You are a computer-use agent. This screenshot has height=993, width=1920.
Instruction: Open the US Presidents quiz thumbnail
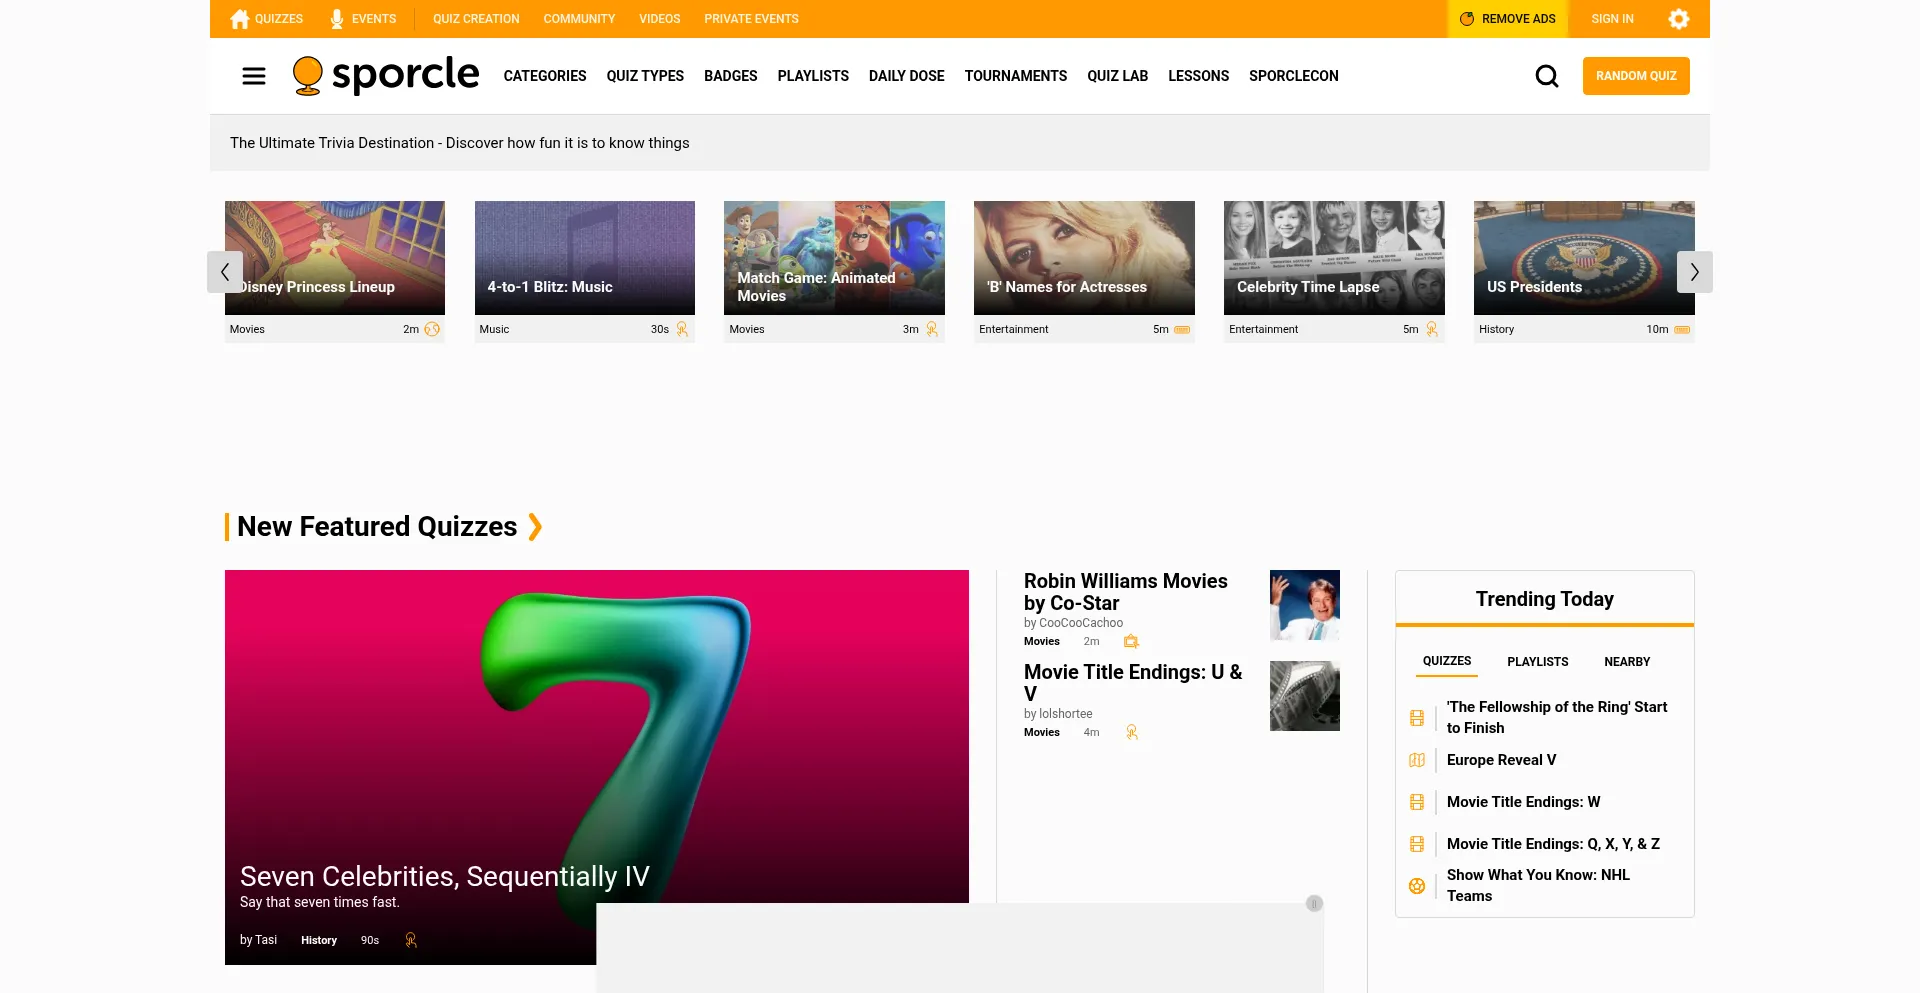[x=1583, y=258]
